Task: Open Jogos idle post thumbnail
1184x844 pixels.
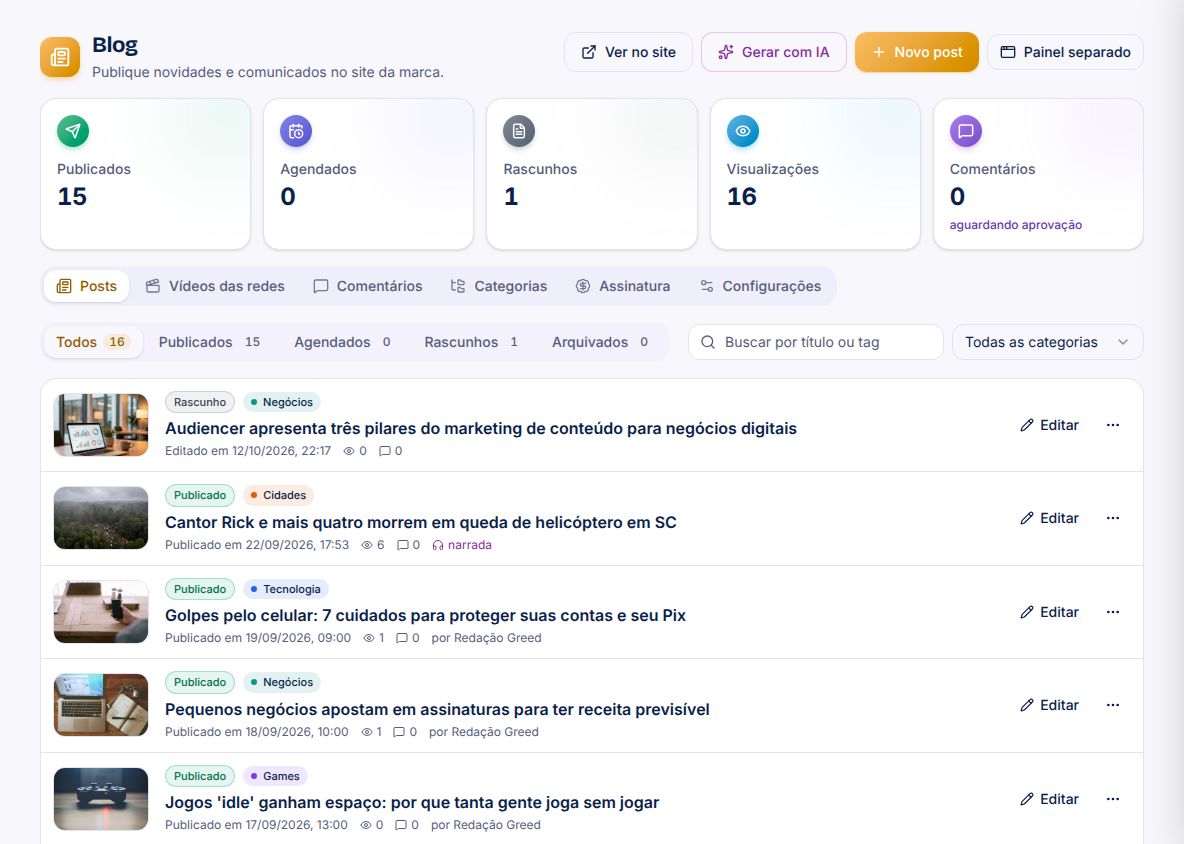Action: click(x=101, y=799)
